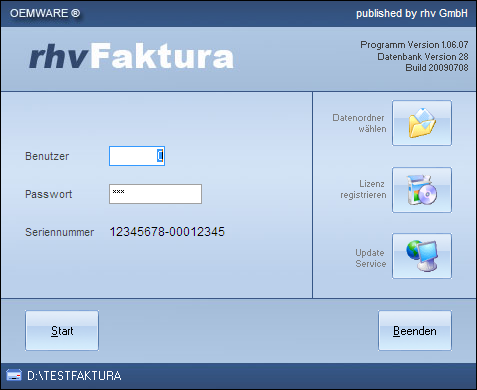The width and height of the screenshot is (477, 390).
Task: Launch the Update Service globe monitor icon
Action: [422, 256]
